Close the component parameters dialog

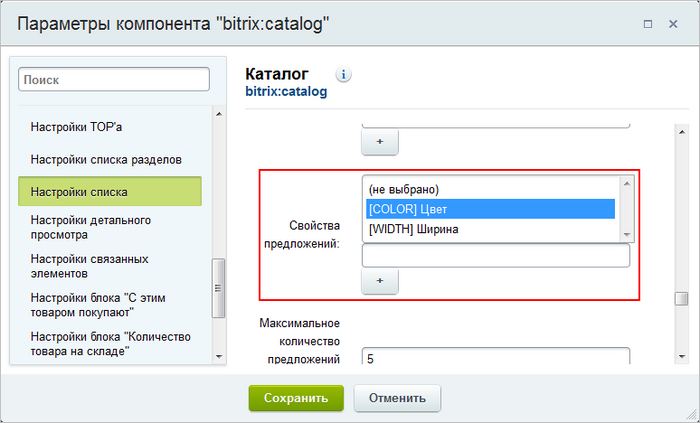[x=674, y=23]
